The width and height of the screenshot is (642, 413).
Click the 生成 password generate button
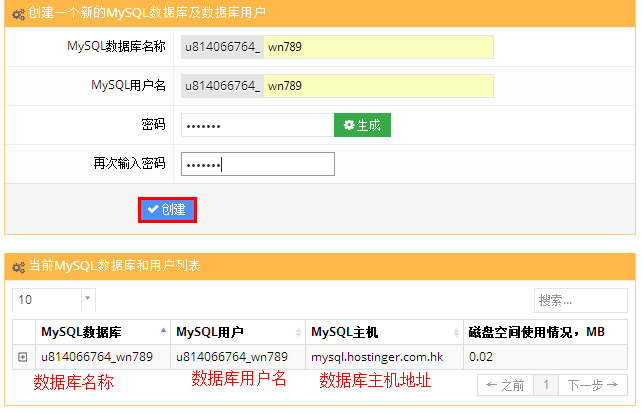(362, 125)
